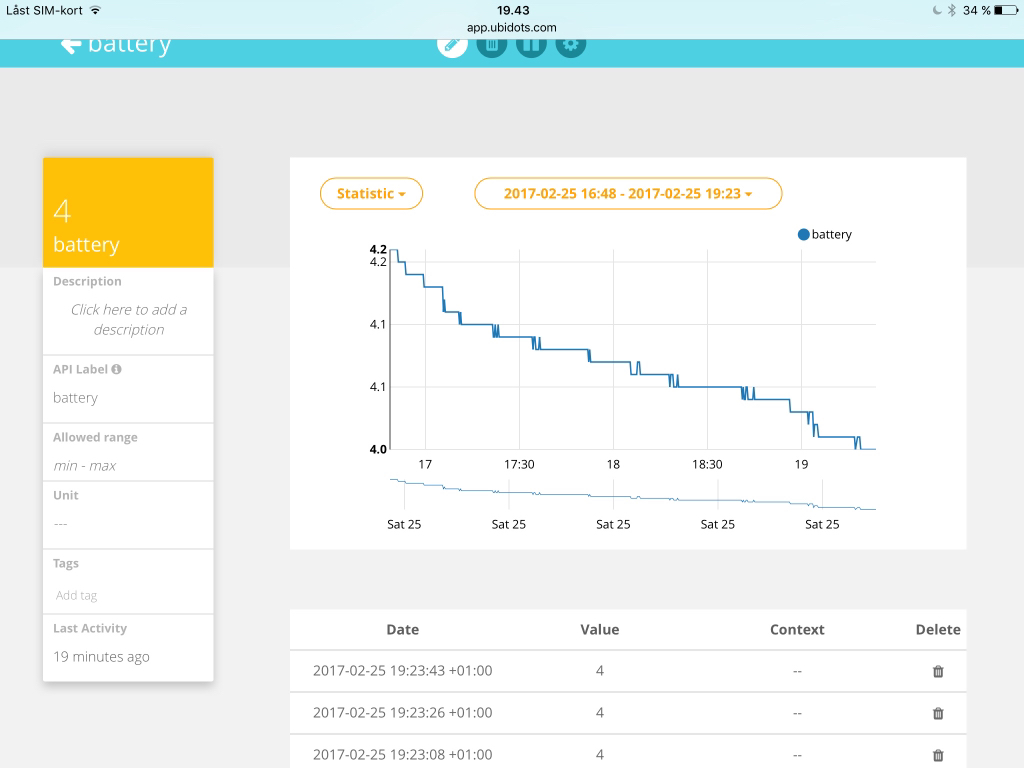Click the trash icon in top header
The image size is (1024, 768).
click(491, 45)
